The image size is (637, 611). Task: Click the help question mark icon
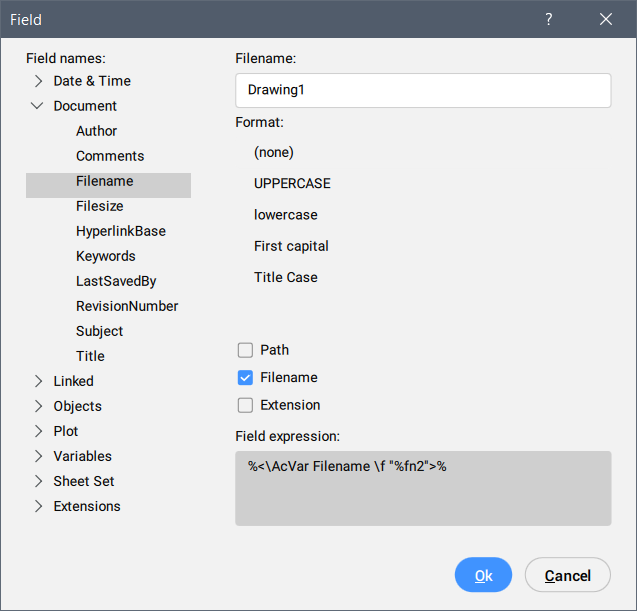point(548,19)
